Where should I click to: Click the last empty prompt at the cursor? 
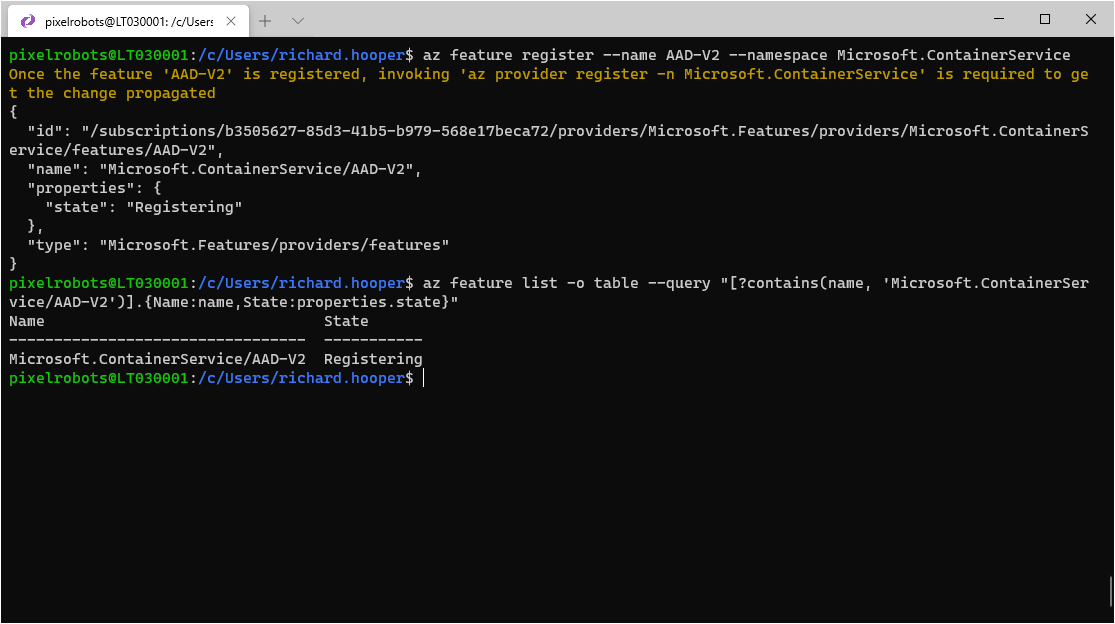coord(424,378)
